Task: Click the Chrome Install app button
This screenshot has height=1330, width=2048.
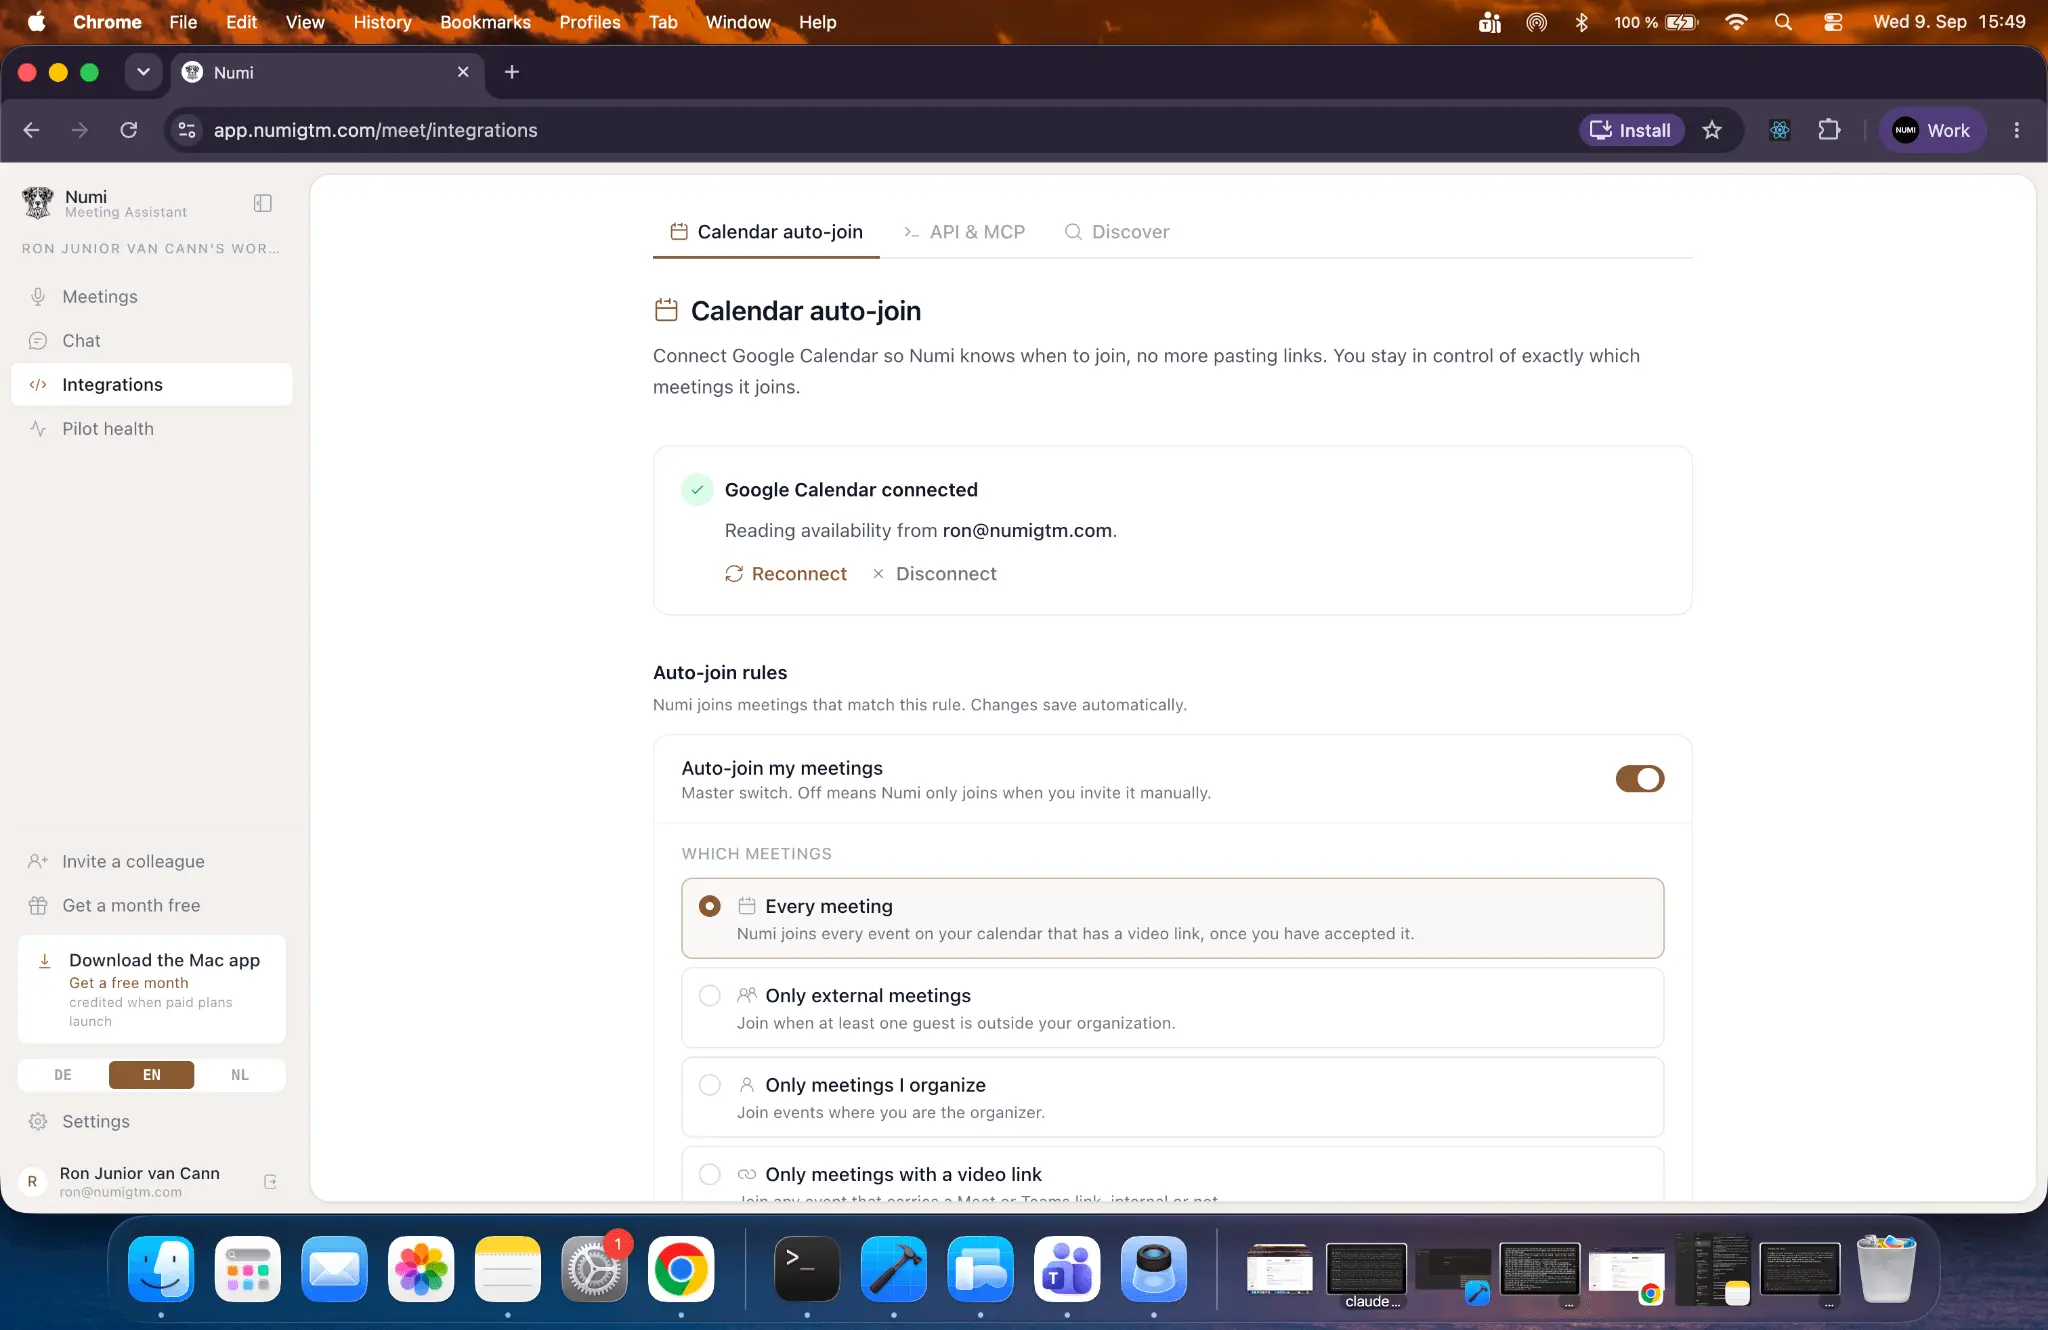Action: (x=1631, y=130)
